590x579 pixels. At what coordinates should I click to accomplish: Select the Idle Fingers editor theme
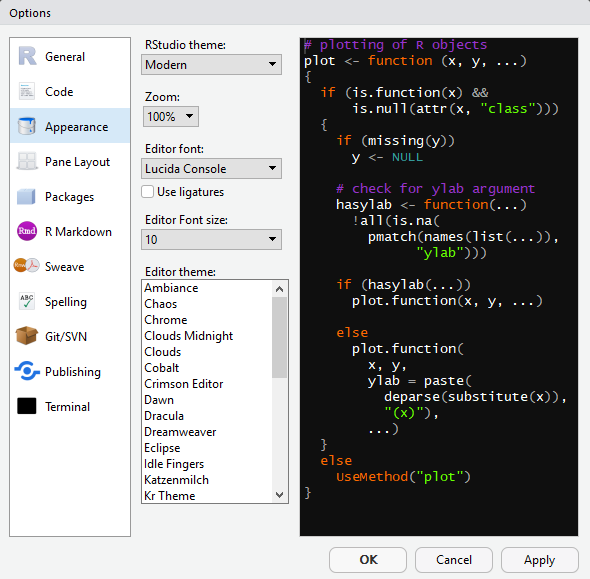click(x=207, y=464)
